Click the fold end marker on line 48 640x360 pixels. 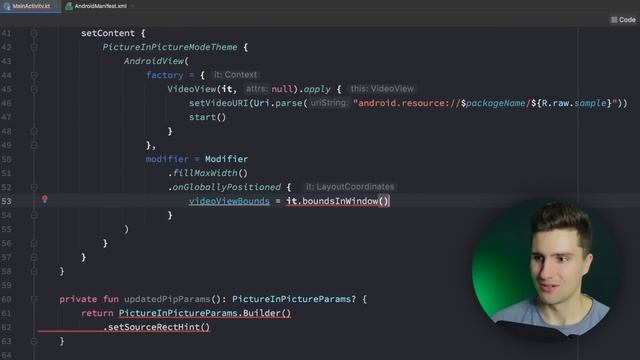(34, 131)
